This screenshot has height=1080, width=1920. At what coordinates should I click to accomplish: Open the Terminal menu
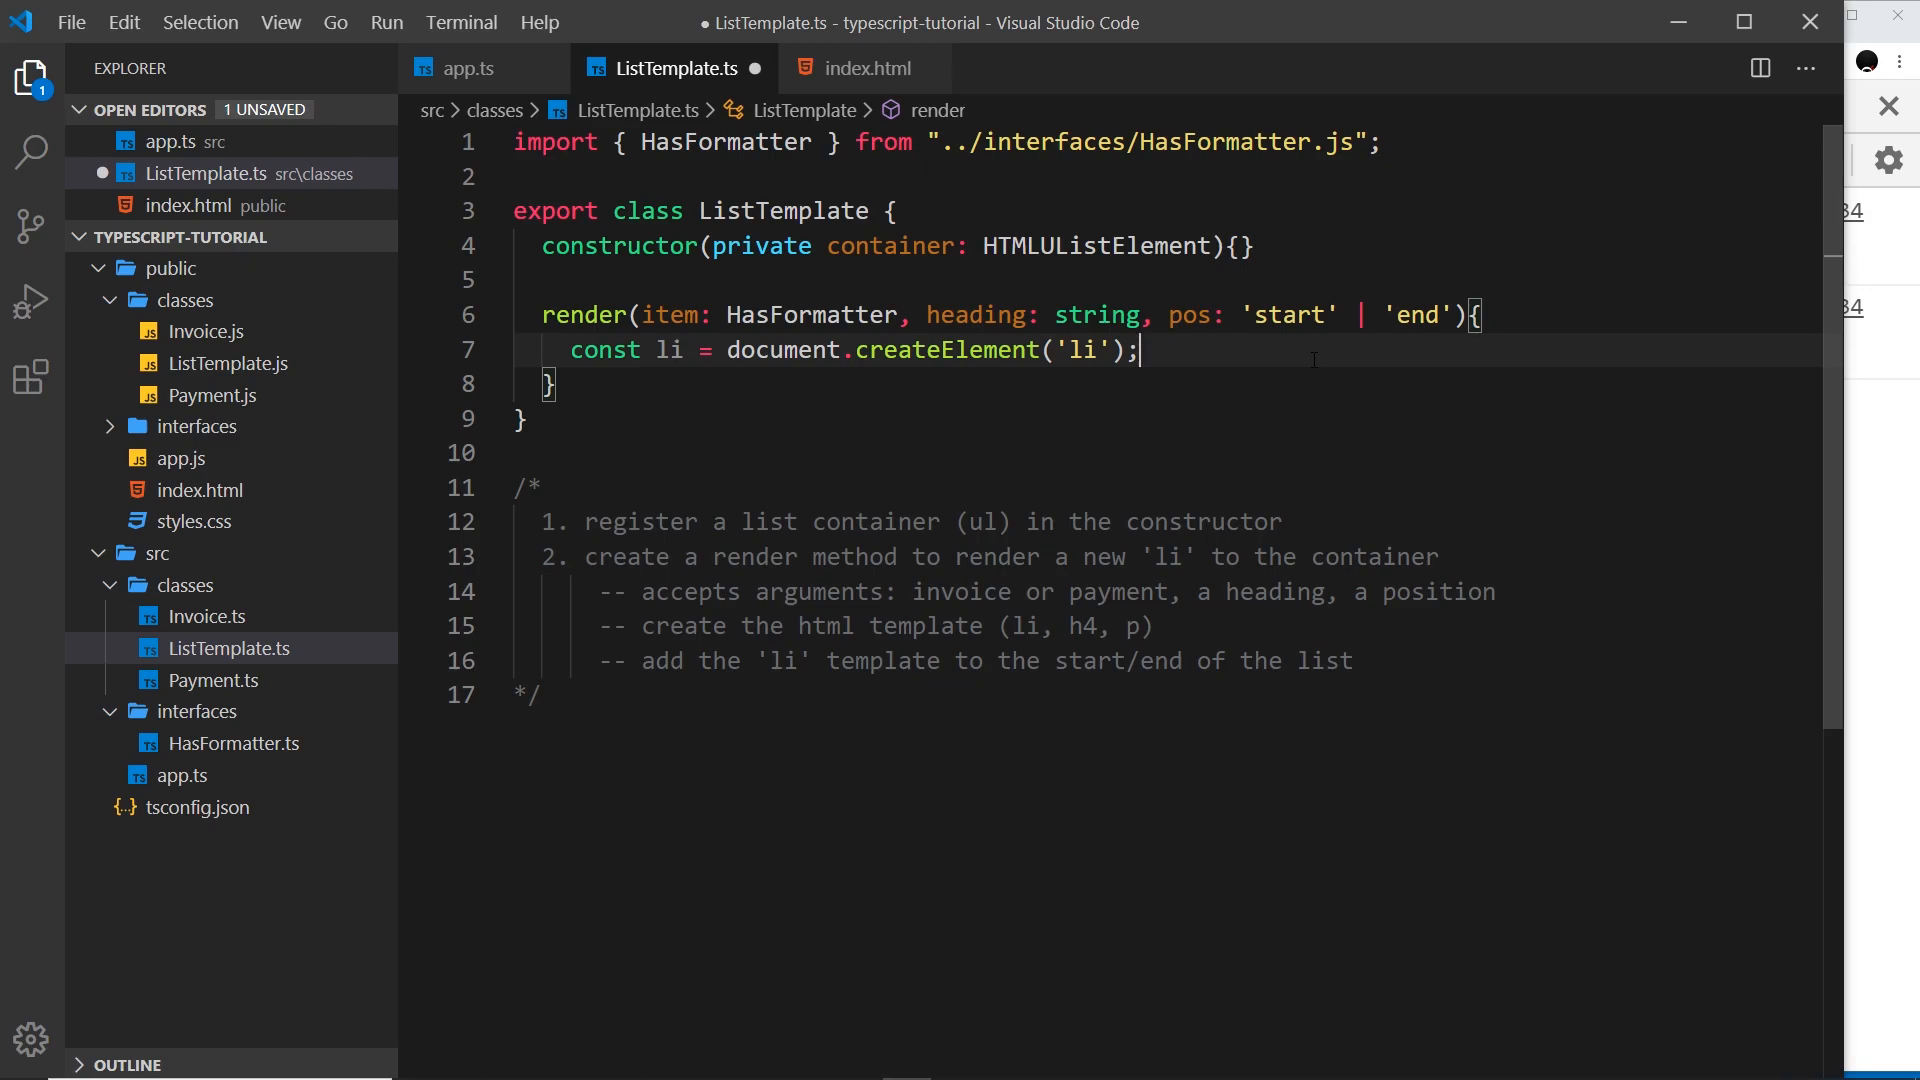click(x=461, y=22)
